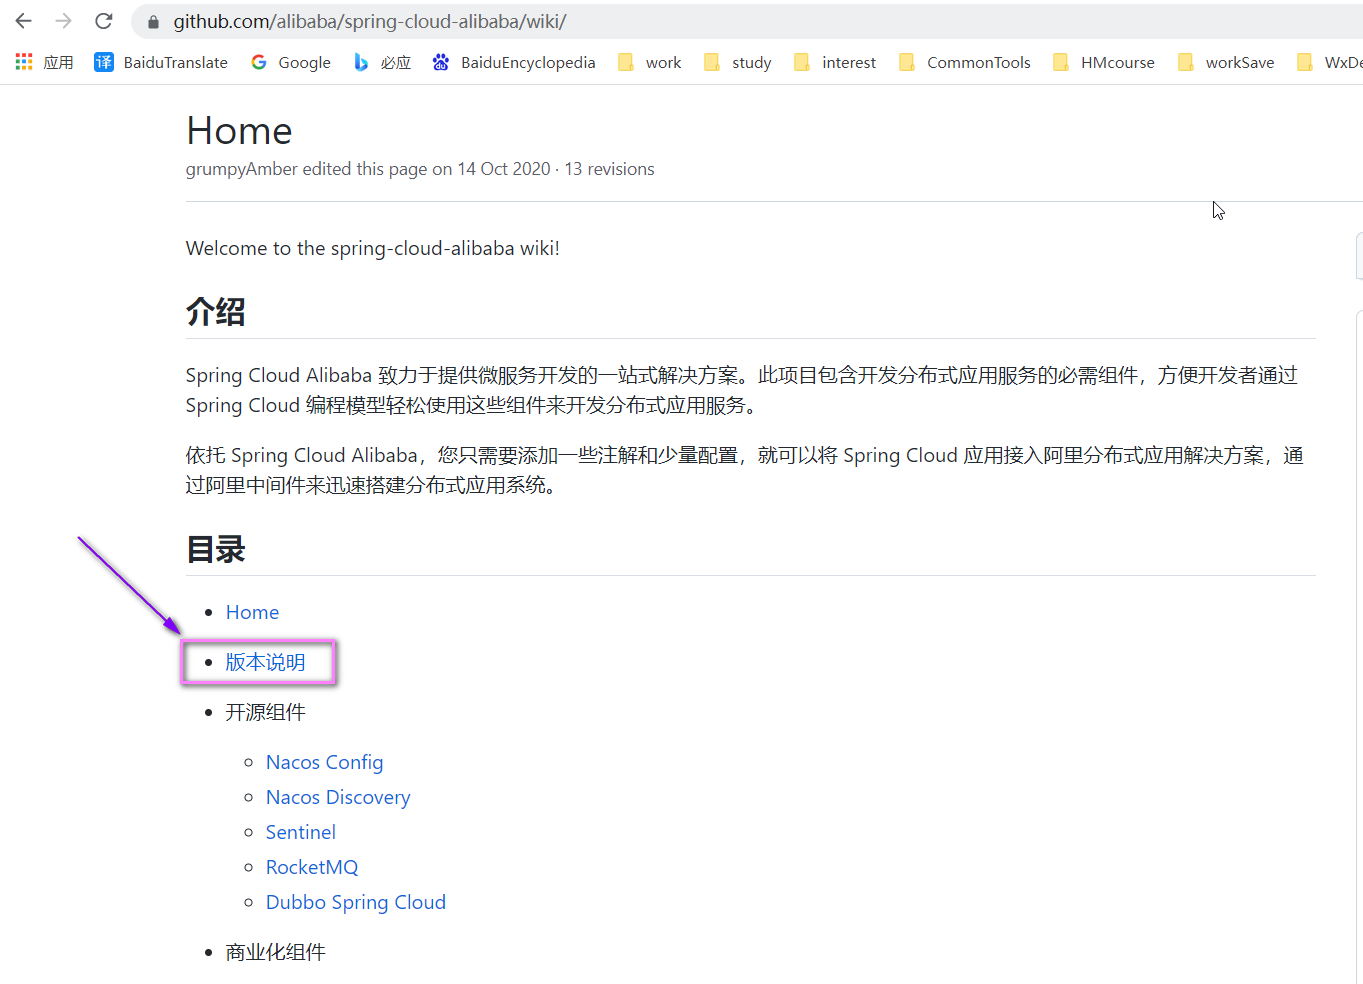The width and height of the screenshot is (1363, 984).
Task: Open the 必应 Bing bookmark
Action: pyautogui.click(x=382, y=62)
